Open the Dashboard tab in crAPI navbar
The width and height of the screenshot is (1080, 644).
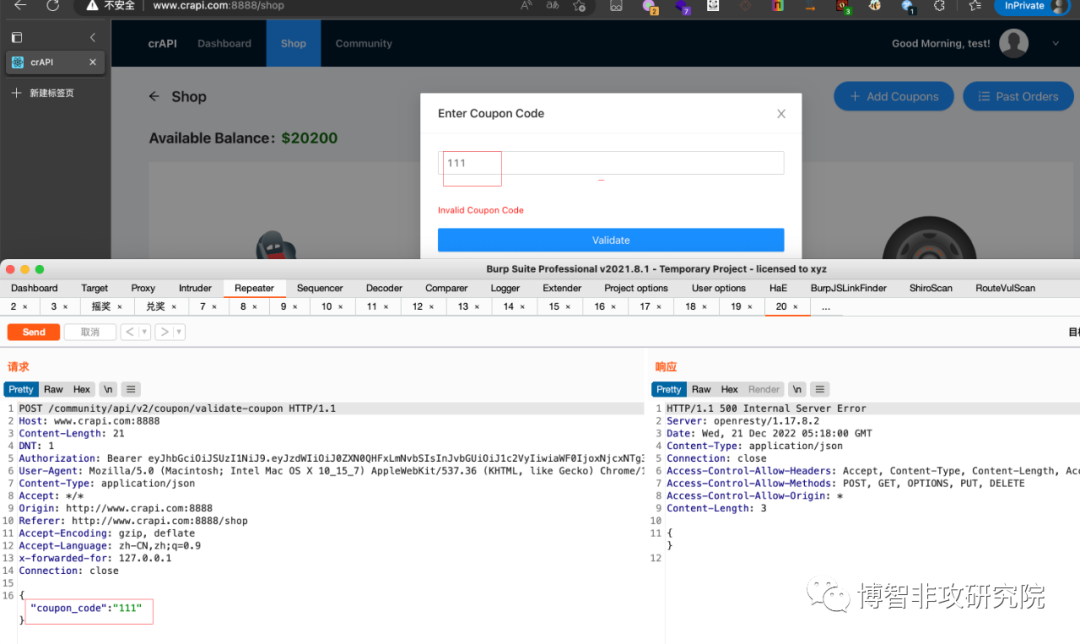(x=225, y=43)
